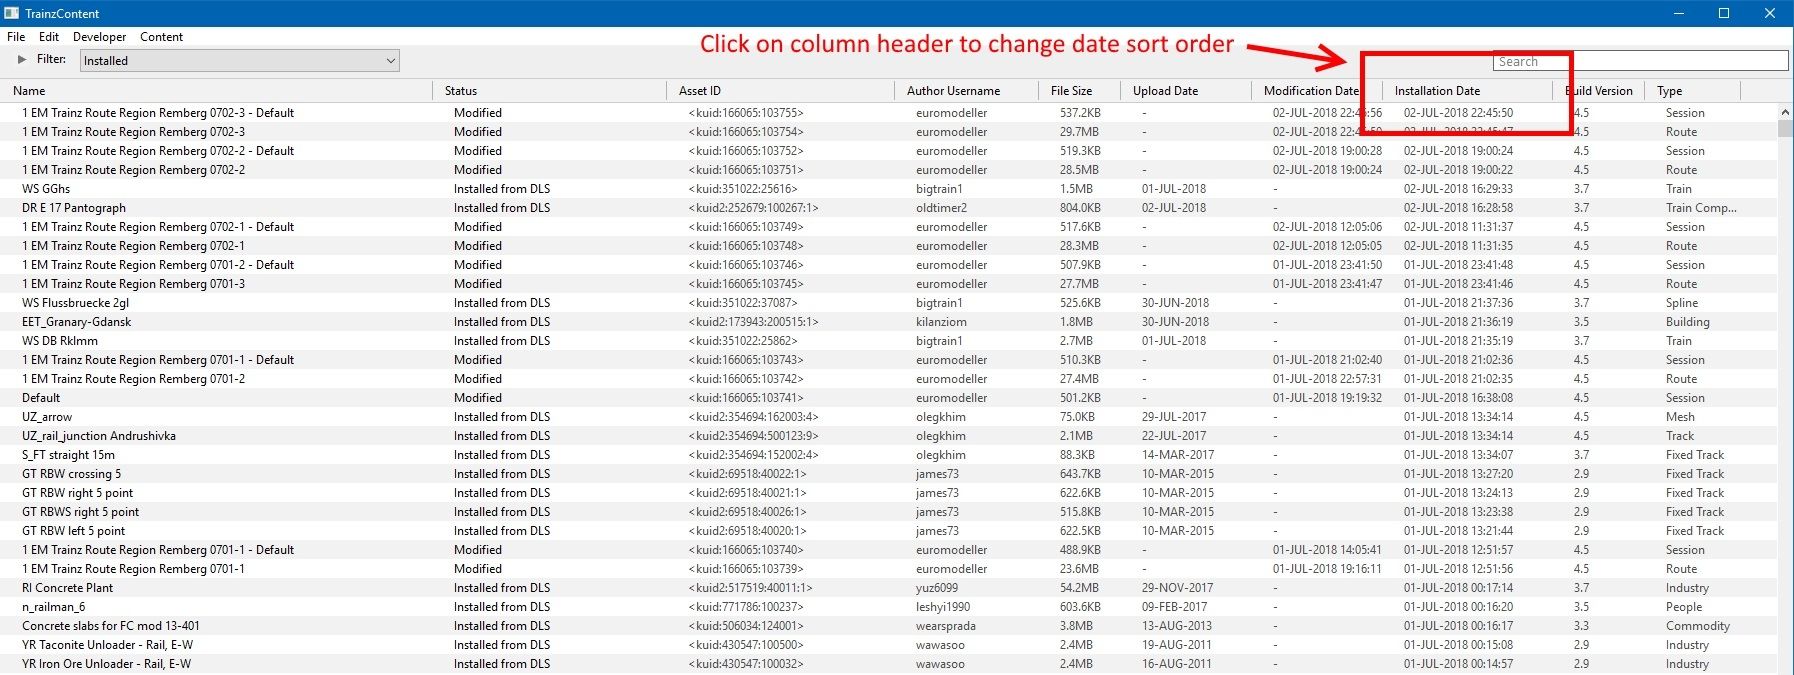The width and height of the screenshot is (1794, 675).
Task: Click into the Search field
Action: click(x=1640, y=61)
